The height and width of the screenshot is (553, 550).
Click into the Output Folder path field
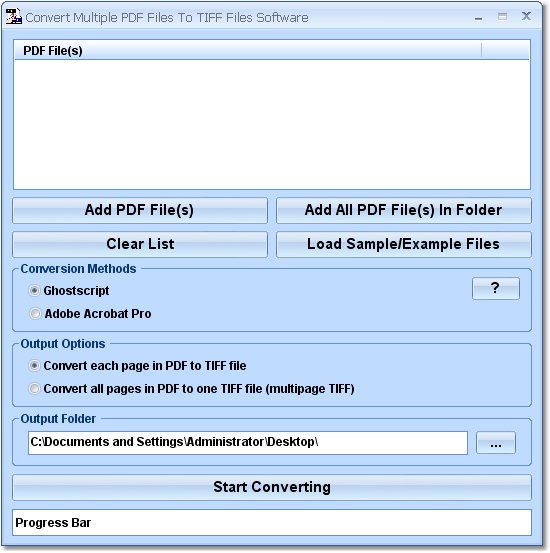coord(248,443)
